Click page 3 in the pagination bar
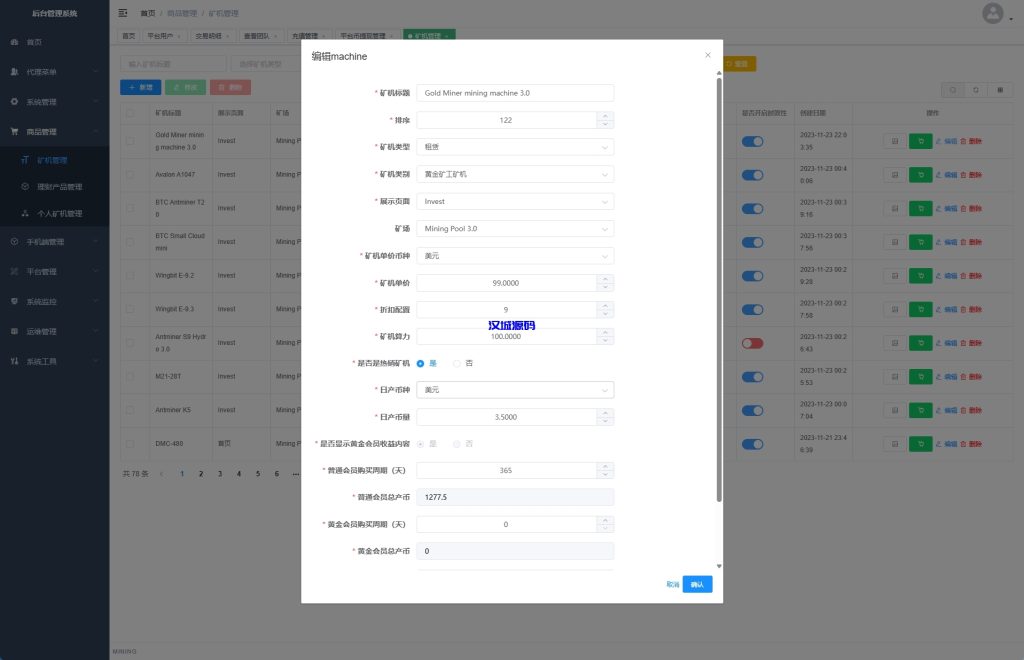This screenshot has height=660, width=1024. point(221,473)
